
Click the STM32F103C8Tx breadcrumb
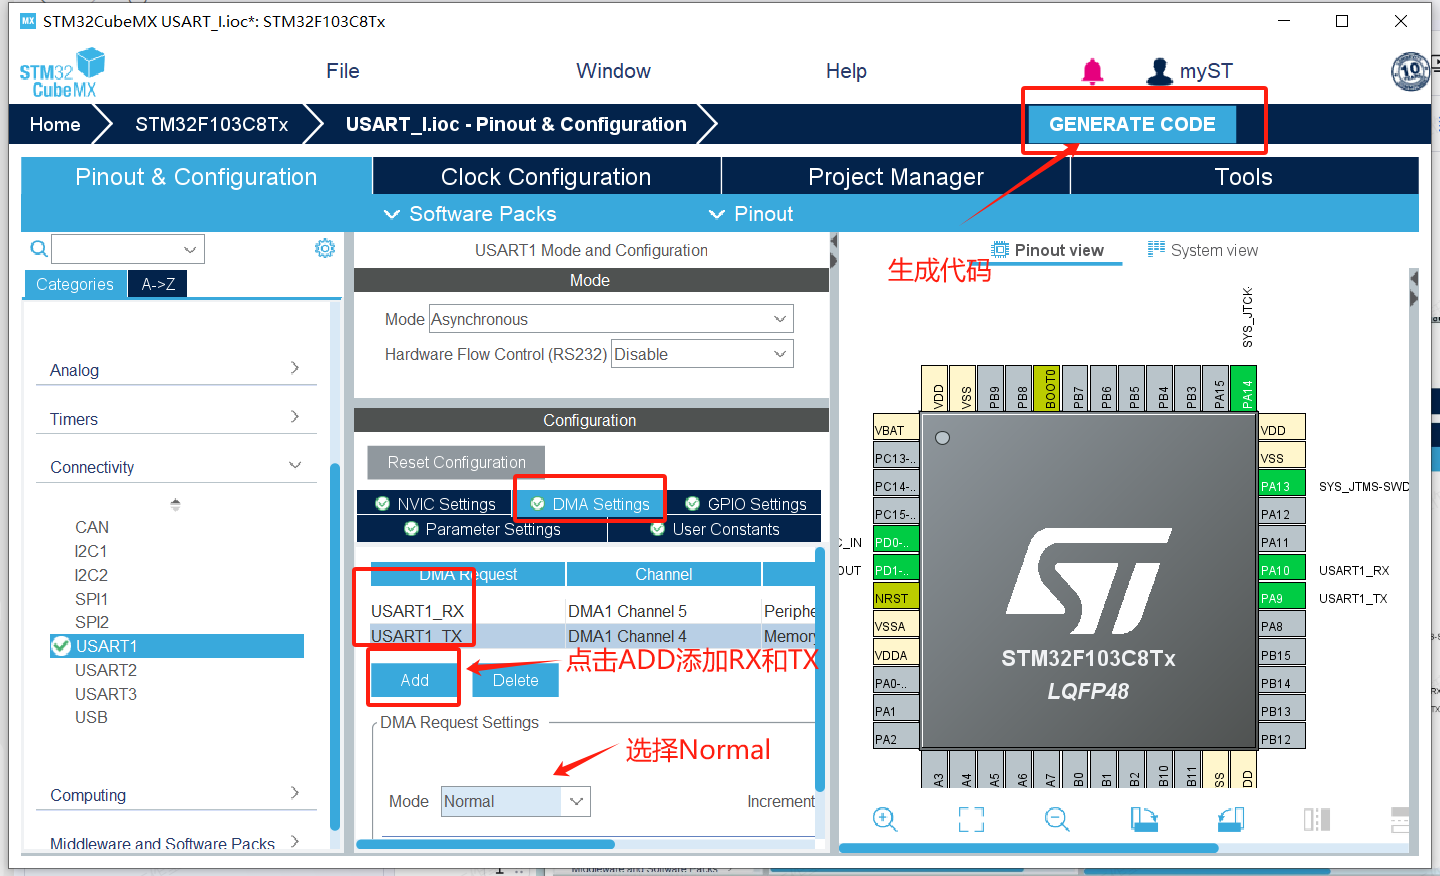(212, 125)
